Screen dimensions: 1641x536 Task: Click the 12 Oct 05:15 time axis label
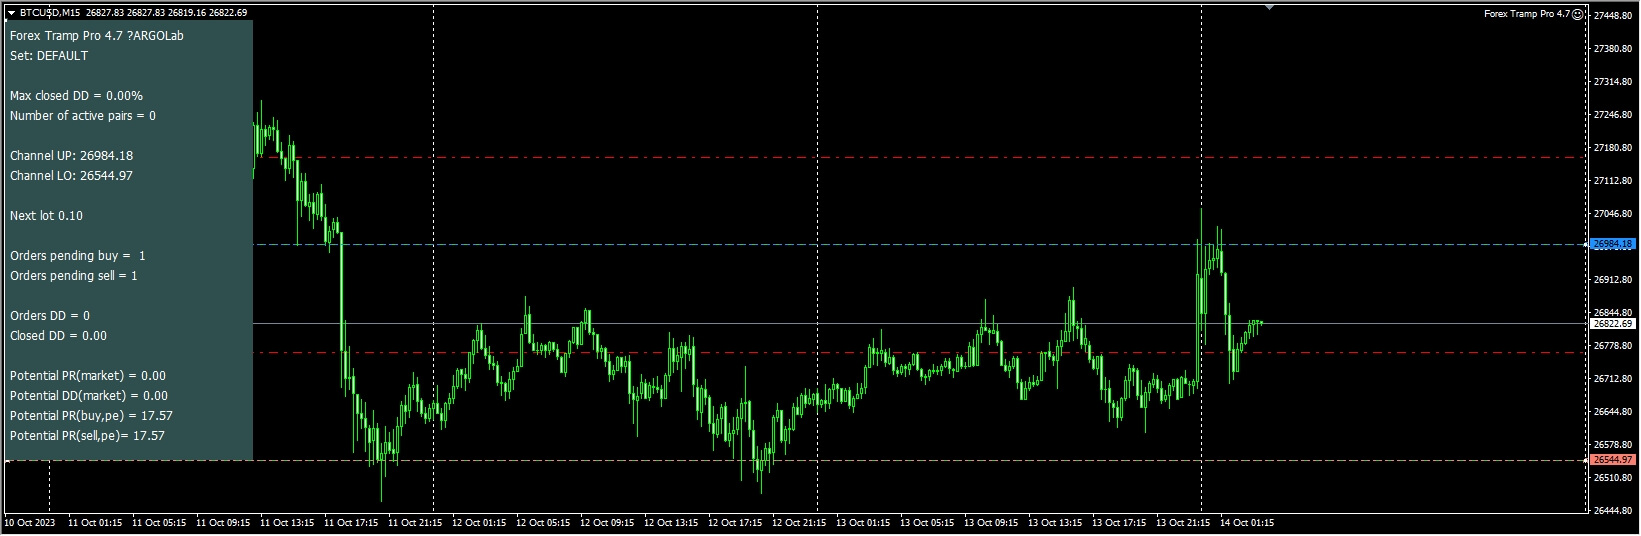543,523
